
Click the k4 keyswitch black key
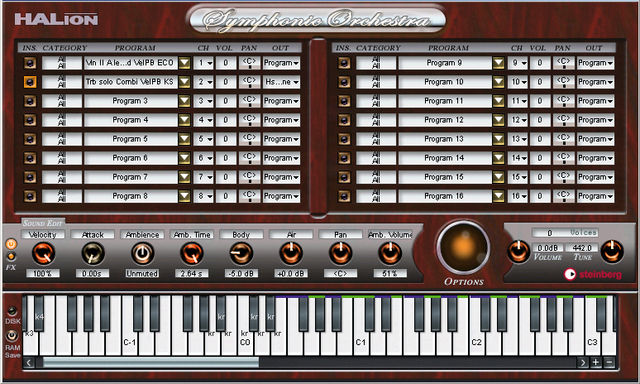click(x=39, y=313)
